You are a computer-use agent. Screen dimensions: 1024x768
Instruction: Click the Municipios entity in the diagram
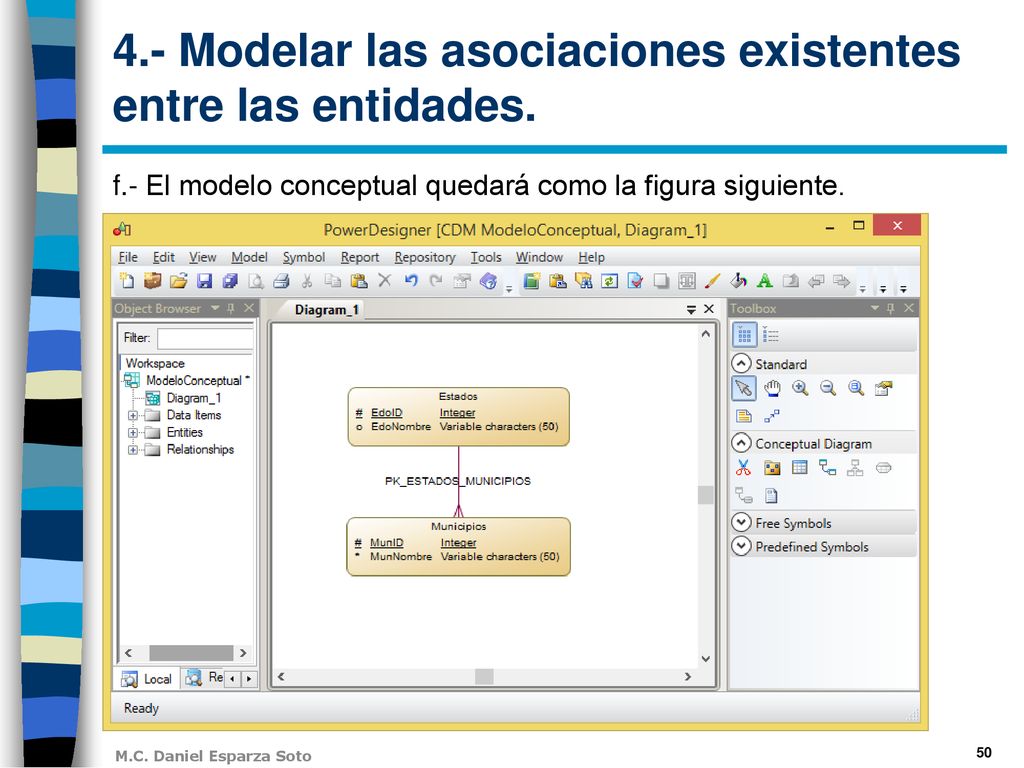[x=458, y=547]
